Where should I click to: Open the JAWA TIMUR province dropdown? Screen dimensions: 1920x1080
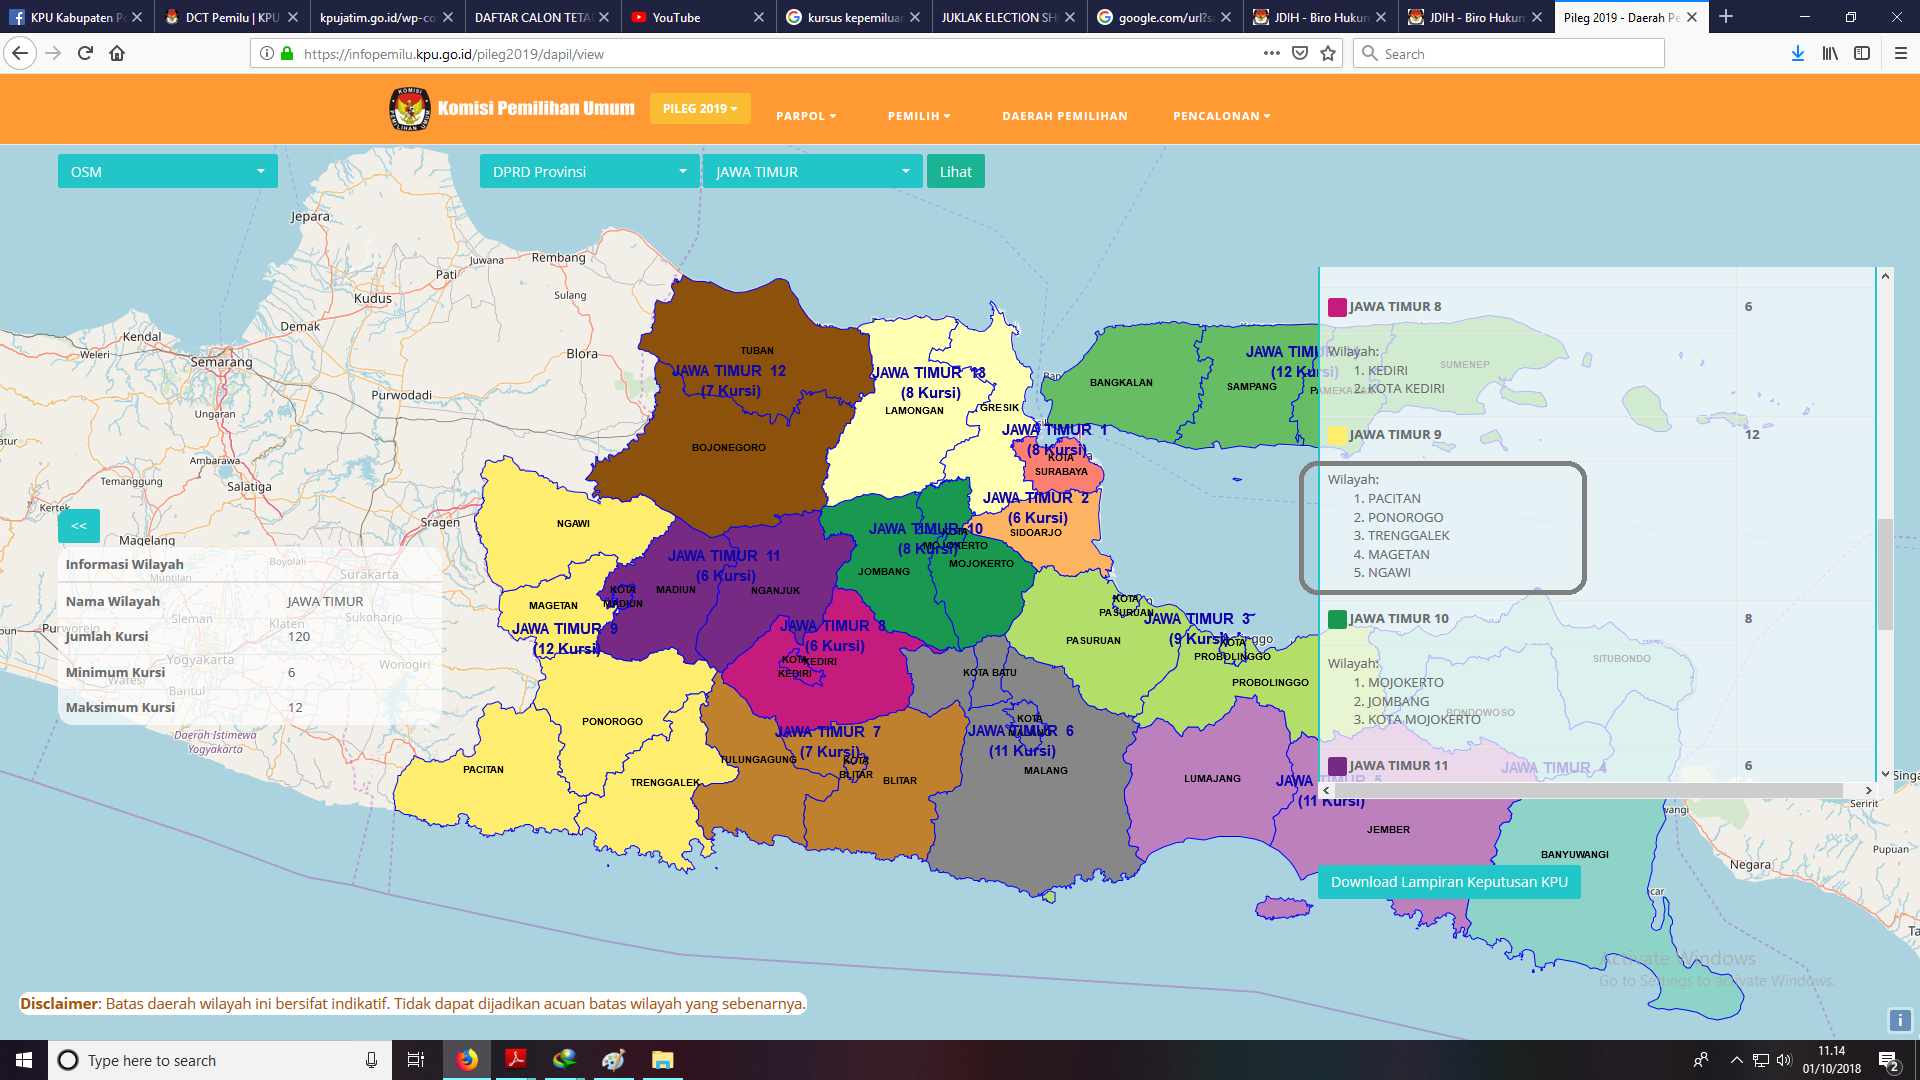tap(812, 172)
